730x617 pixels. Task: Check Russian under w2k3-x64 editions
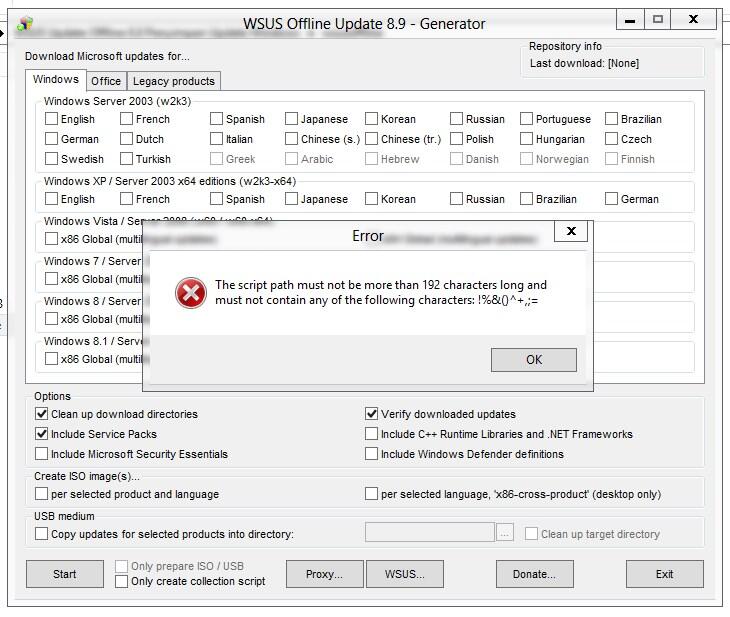[456, 199]
